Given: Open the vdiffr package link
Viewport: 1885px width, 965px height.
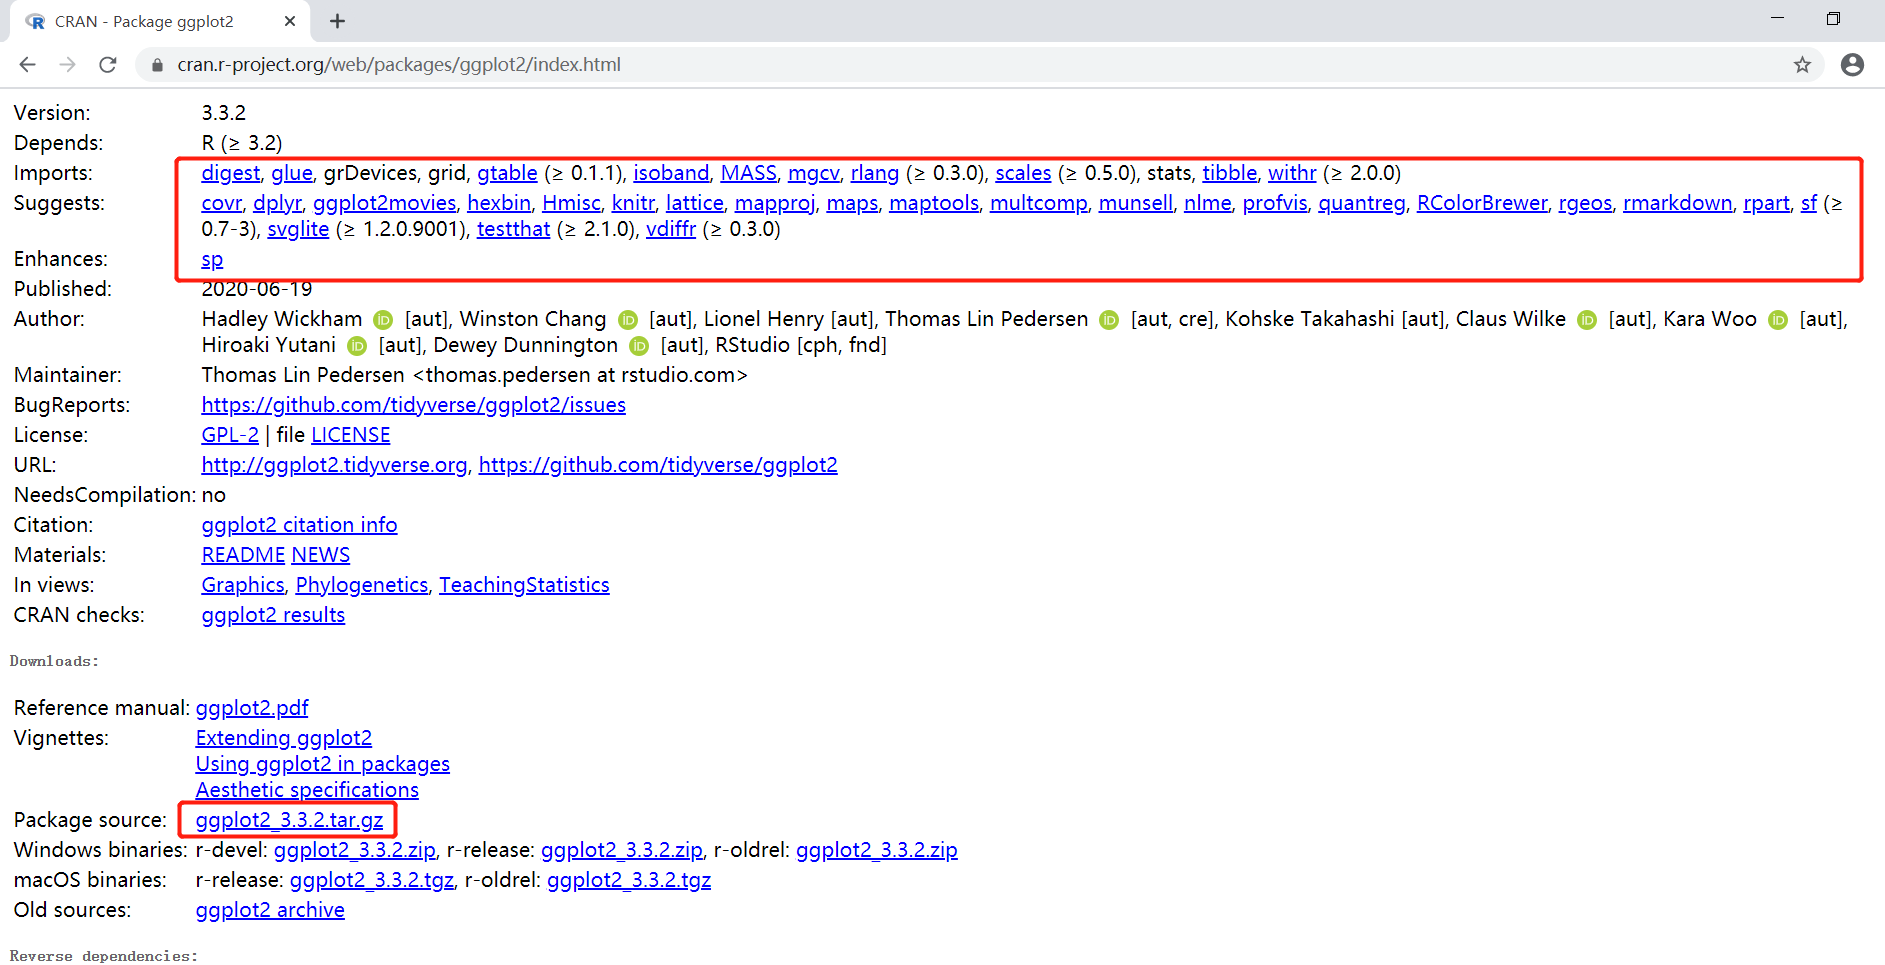Looking at the screenshot, I should click(671, 229).
